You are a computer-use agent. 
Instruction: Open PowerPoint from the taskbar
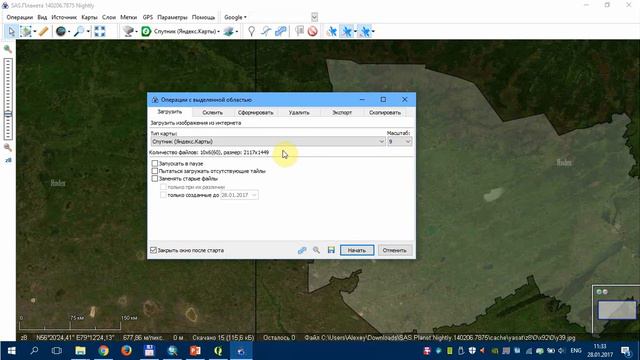click(195, 351)
